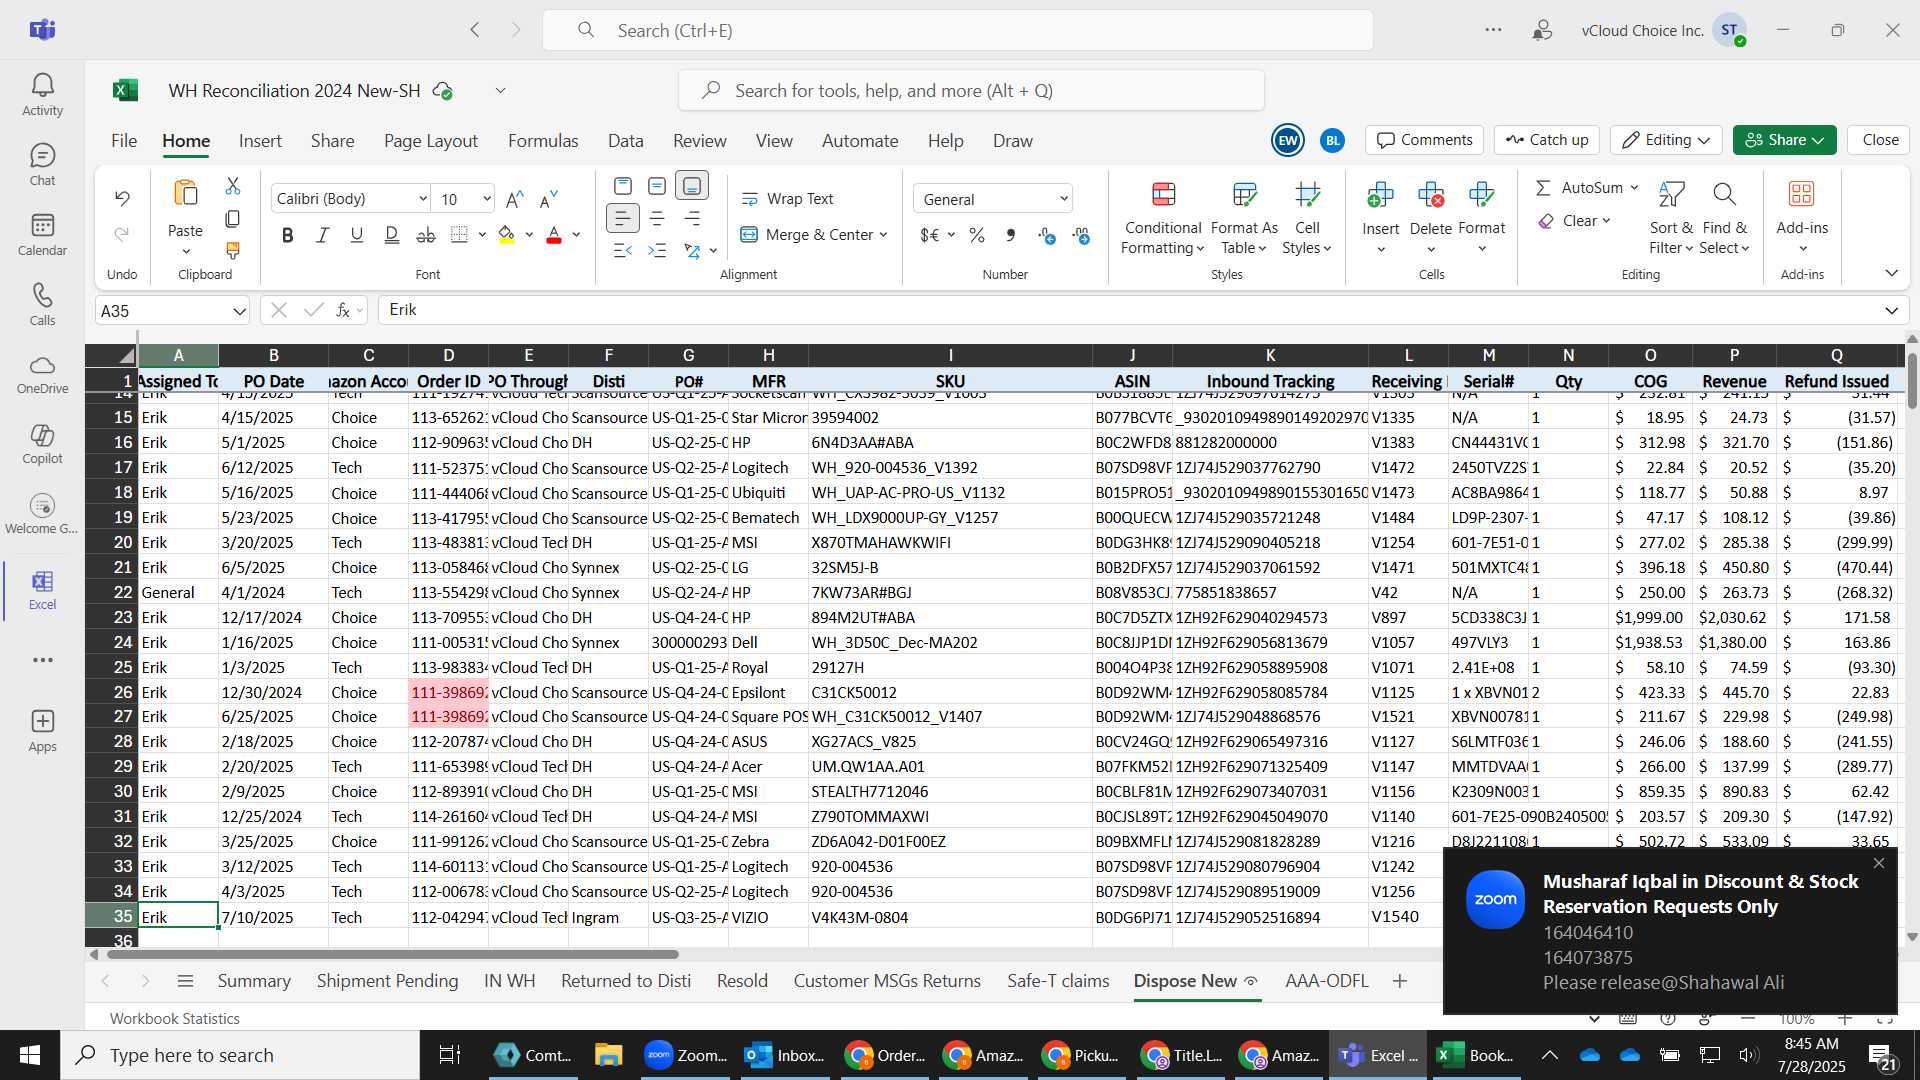This screenshot has width=1920, height=1080.
Task: Click horizontal scrollbar of the sheet
Action: click(x=393, y=954)
